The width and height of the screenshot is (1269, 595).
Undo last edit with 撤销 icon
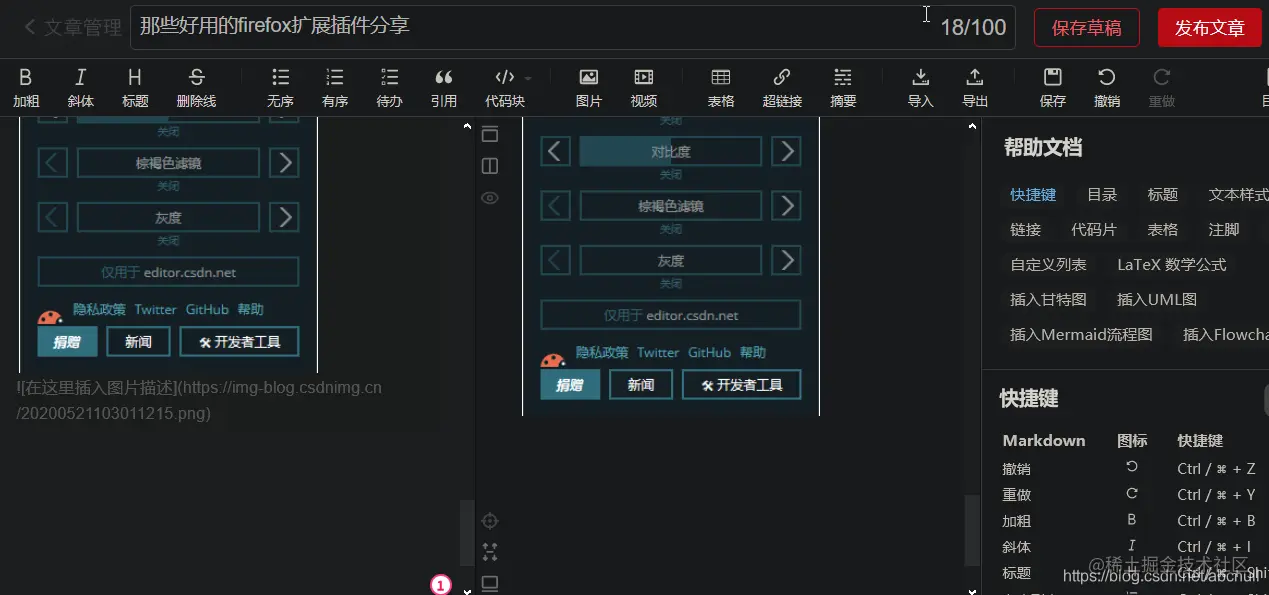[x=1107, y=87]
